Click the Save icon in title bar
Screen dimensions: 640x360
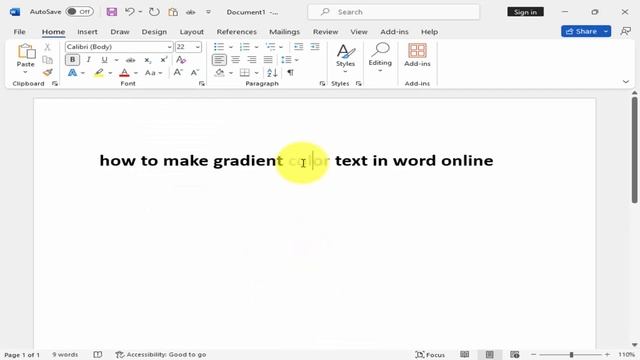click(x=111, y=12)
